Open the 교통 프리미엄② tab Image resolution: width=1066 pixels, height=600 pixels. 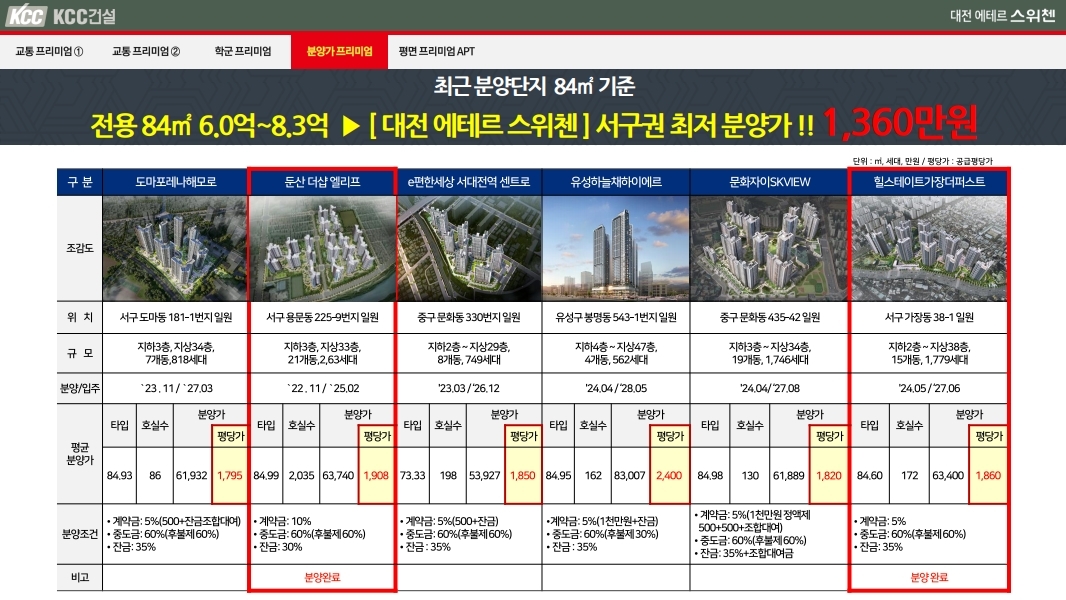(x=146, y=51)
